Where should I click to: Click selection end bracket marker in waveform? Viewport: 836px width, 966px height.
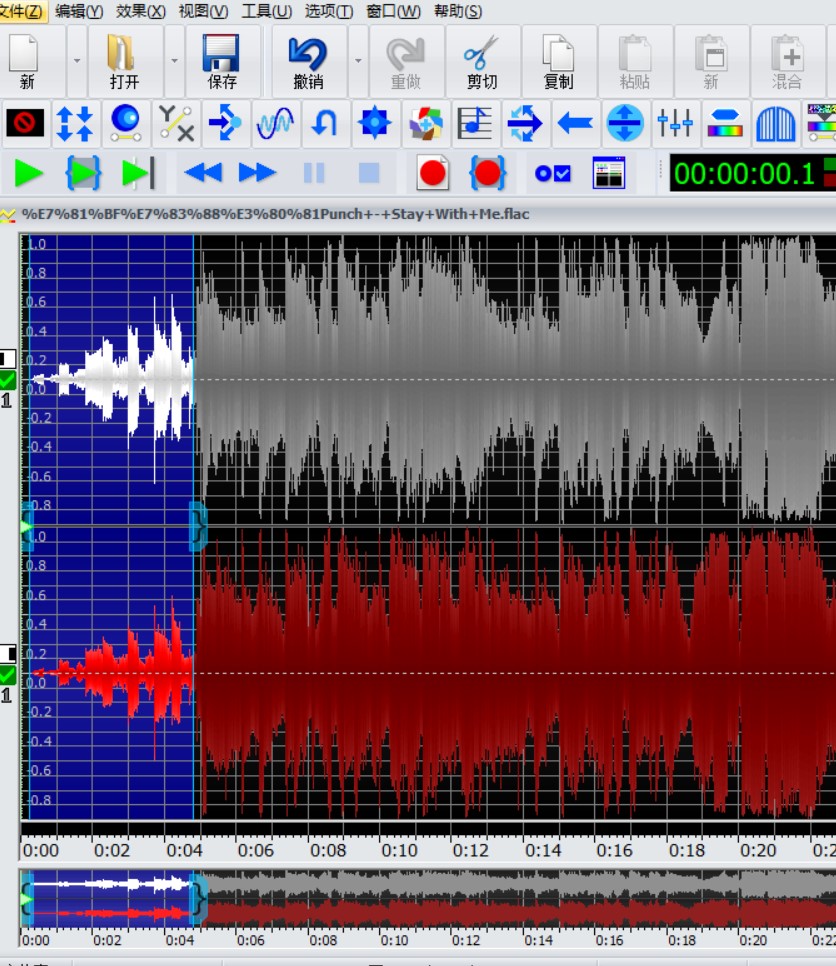(x=198, y=527)
